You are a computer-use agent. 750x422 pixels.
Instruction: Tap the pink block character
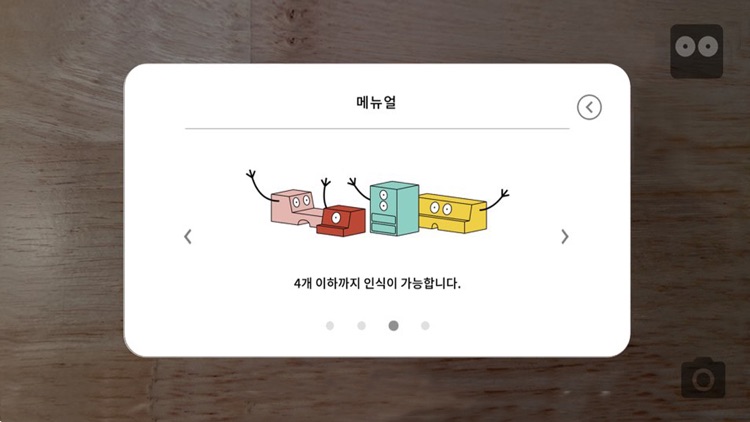pyautogui.click(x=295, y=208)
